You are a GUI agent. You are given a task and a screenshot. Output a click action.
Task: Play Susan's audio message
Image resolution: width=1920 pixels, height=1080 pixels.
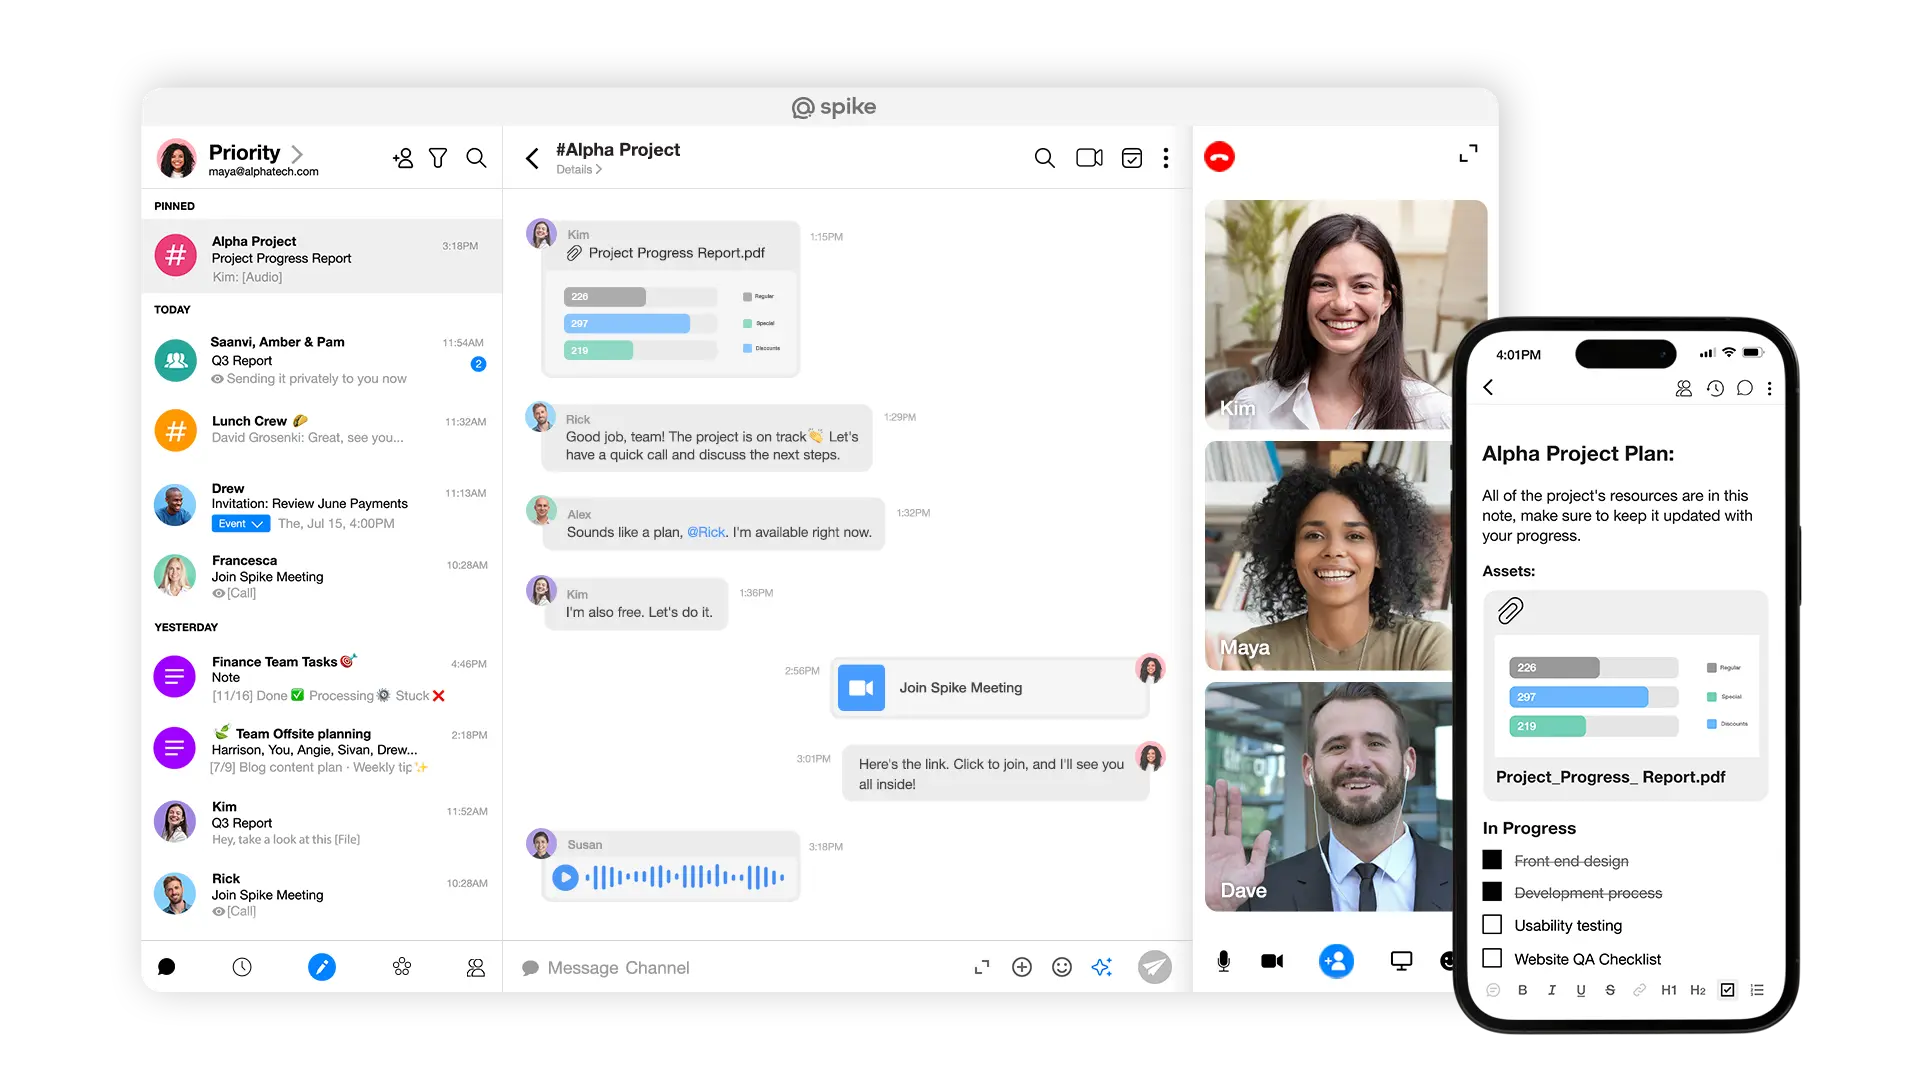[565, 878]
